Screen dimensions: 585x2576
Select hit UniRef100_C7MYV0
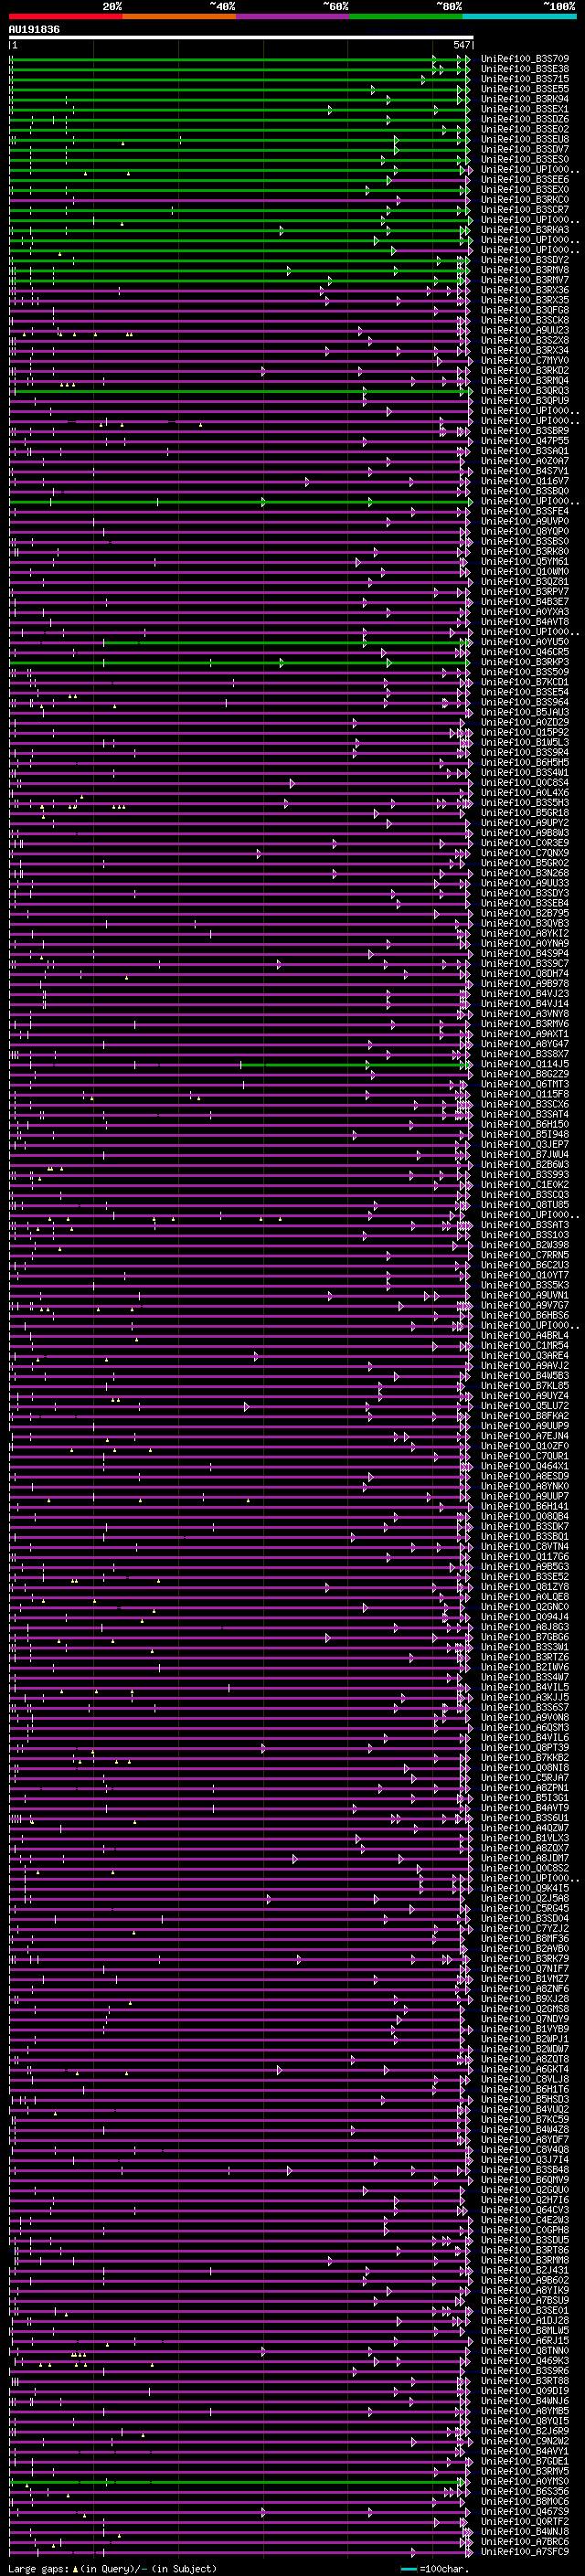point(525,360)
